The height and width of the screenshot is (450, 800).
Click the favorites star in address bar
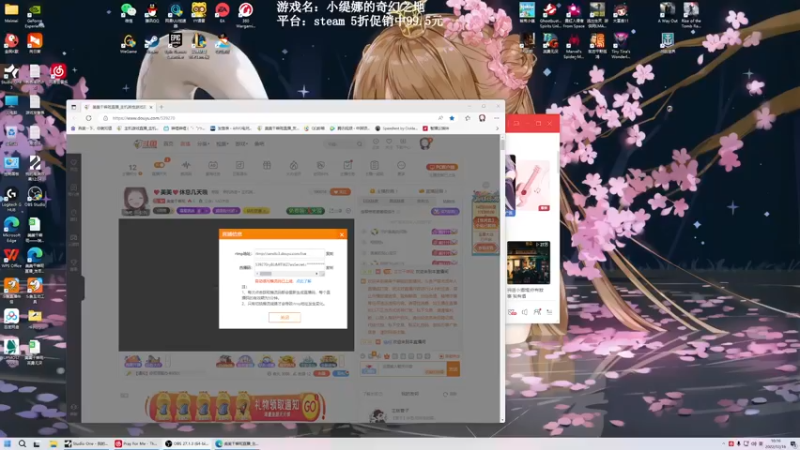[452, 118]
